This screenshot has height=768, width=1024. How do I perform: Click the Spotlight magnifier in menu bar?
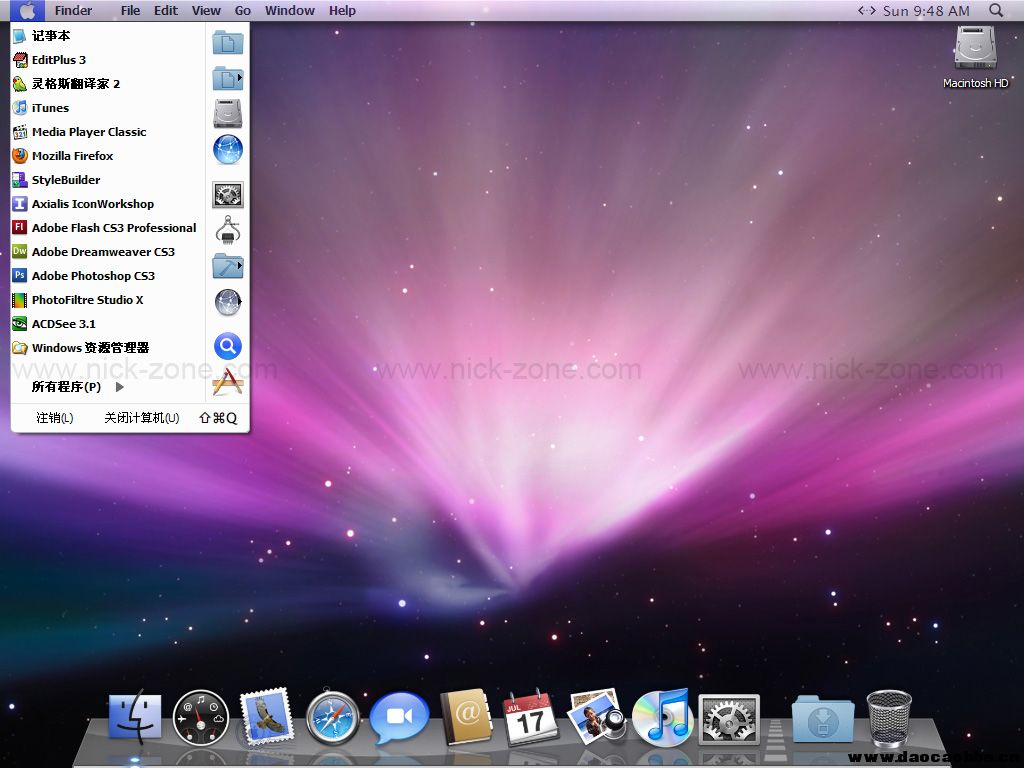tap(996, 10)
